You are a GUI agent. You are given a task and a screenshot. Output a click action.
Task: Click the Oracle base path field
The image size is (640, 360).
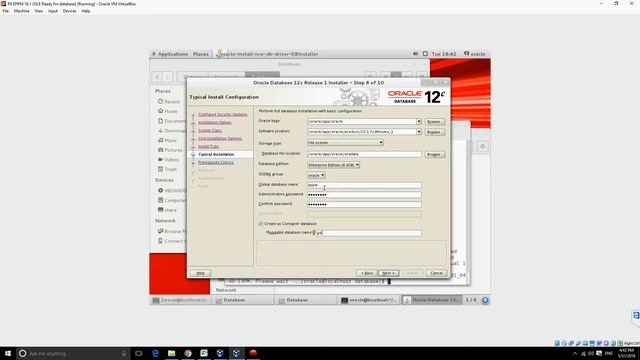point(362,122)
